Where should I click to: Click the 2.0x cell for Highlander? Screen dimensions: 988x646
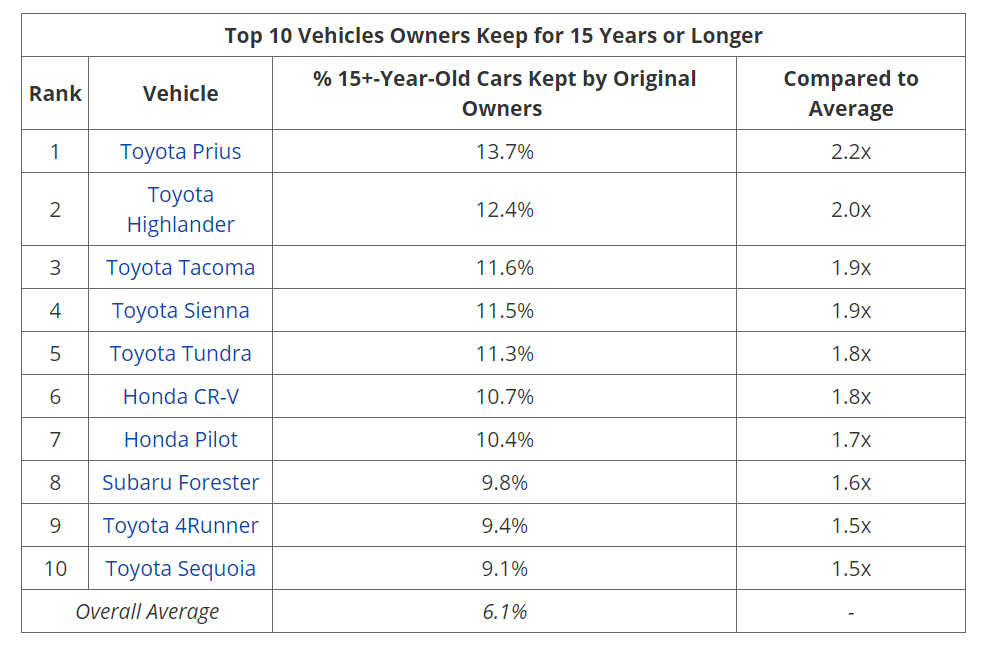pos(851,210)
